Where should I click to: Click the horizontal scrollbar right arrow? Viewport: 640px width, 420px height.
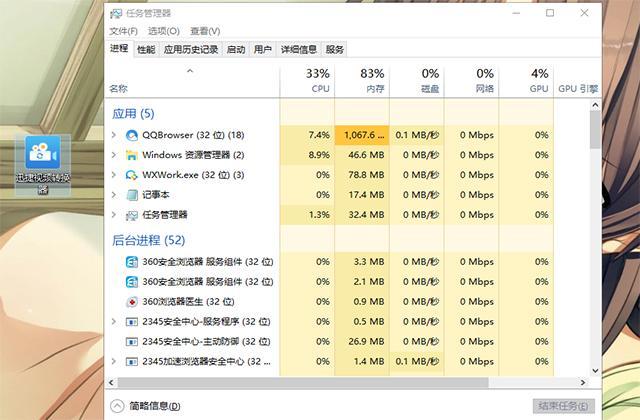point(583,382)
